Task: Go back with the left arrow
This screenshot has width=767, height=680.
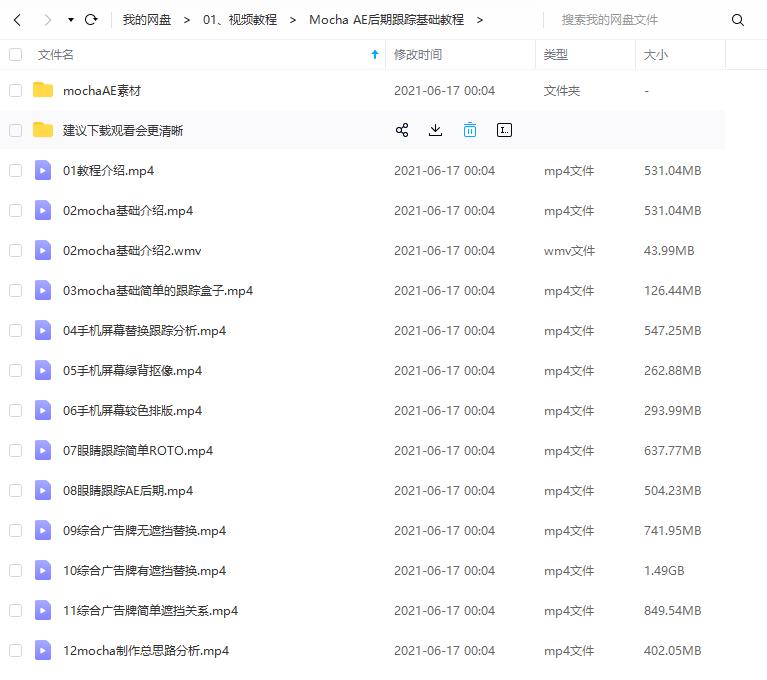Action: (18, 20)
